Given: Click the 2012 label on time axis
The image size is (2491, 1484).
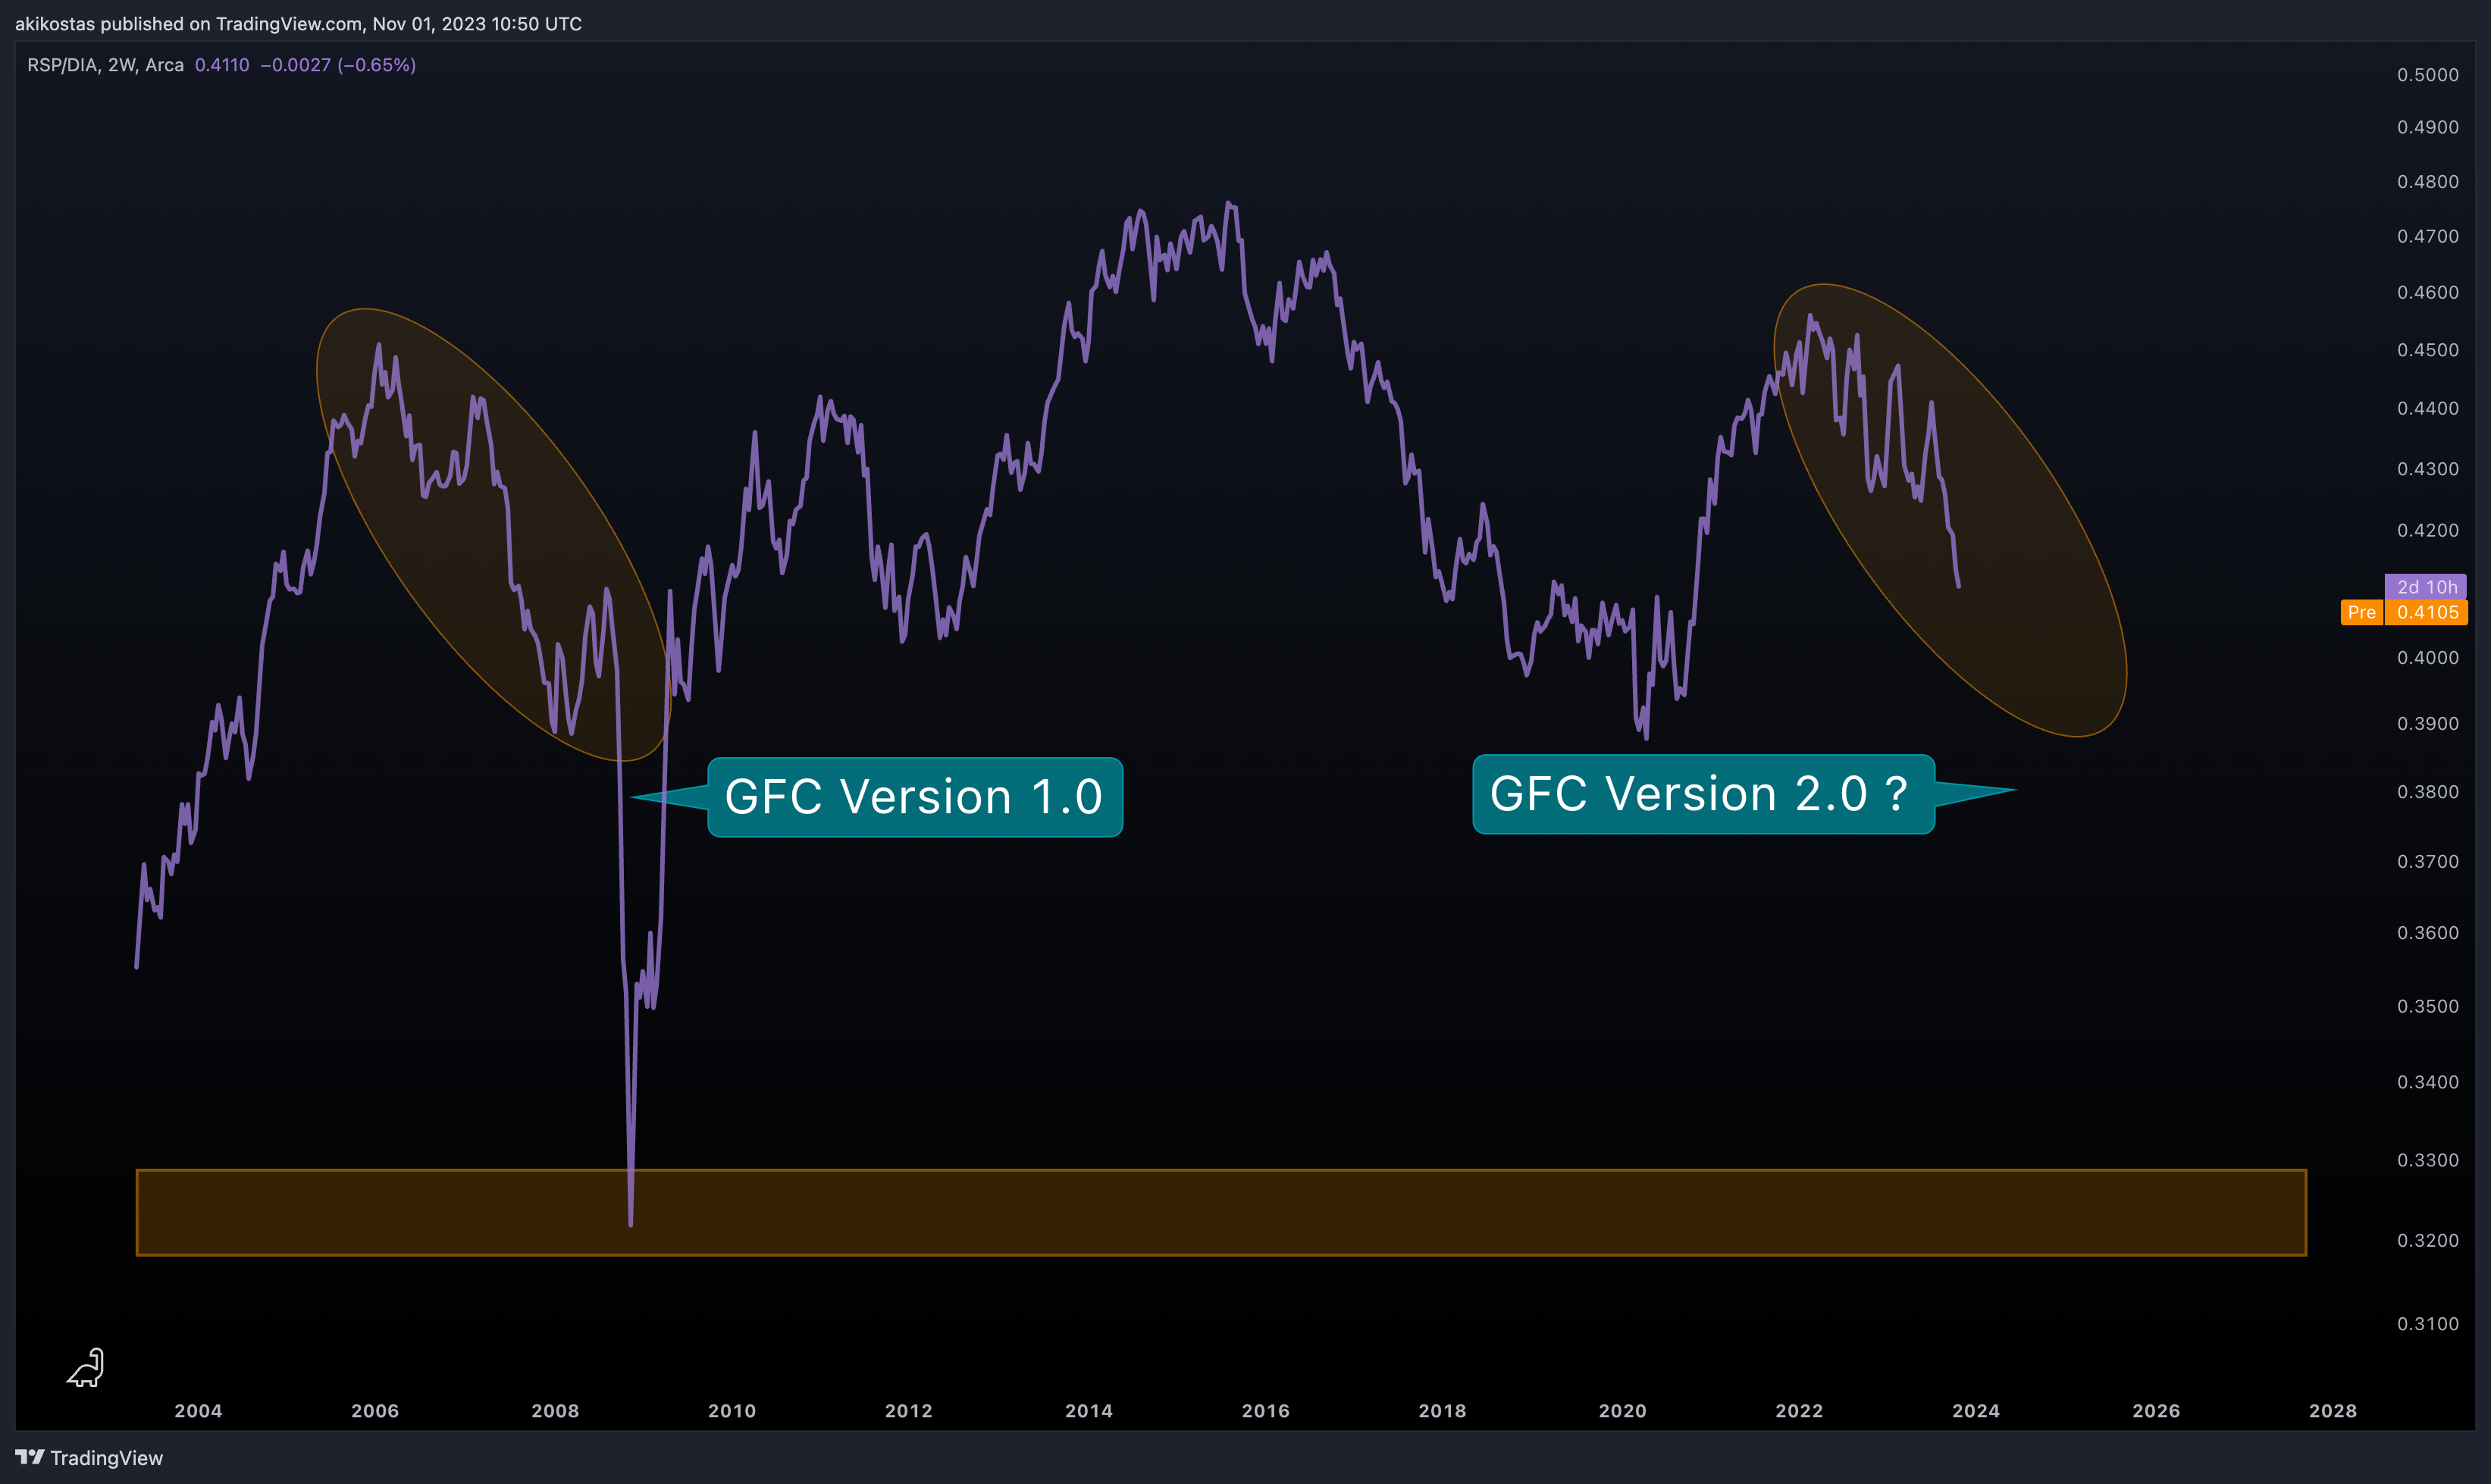Looking at the screenshot, I should pos(909,1411).
